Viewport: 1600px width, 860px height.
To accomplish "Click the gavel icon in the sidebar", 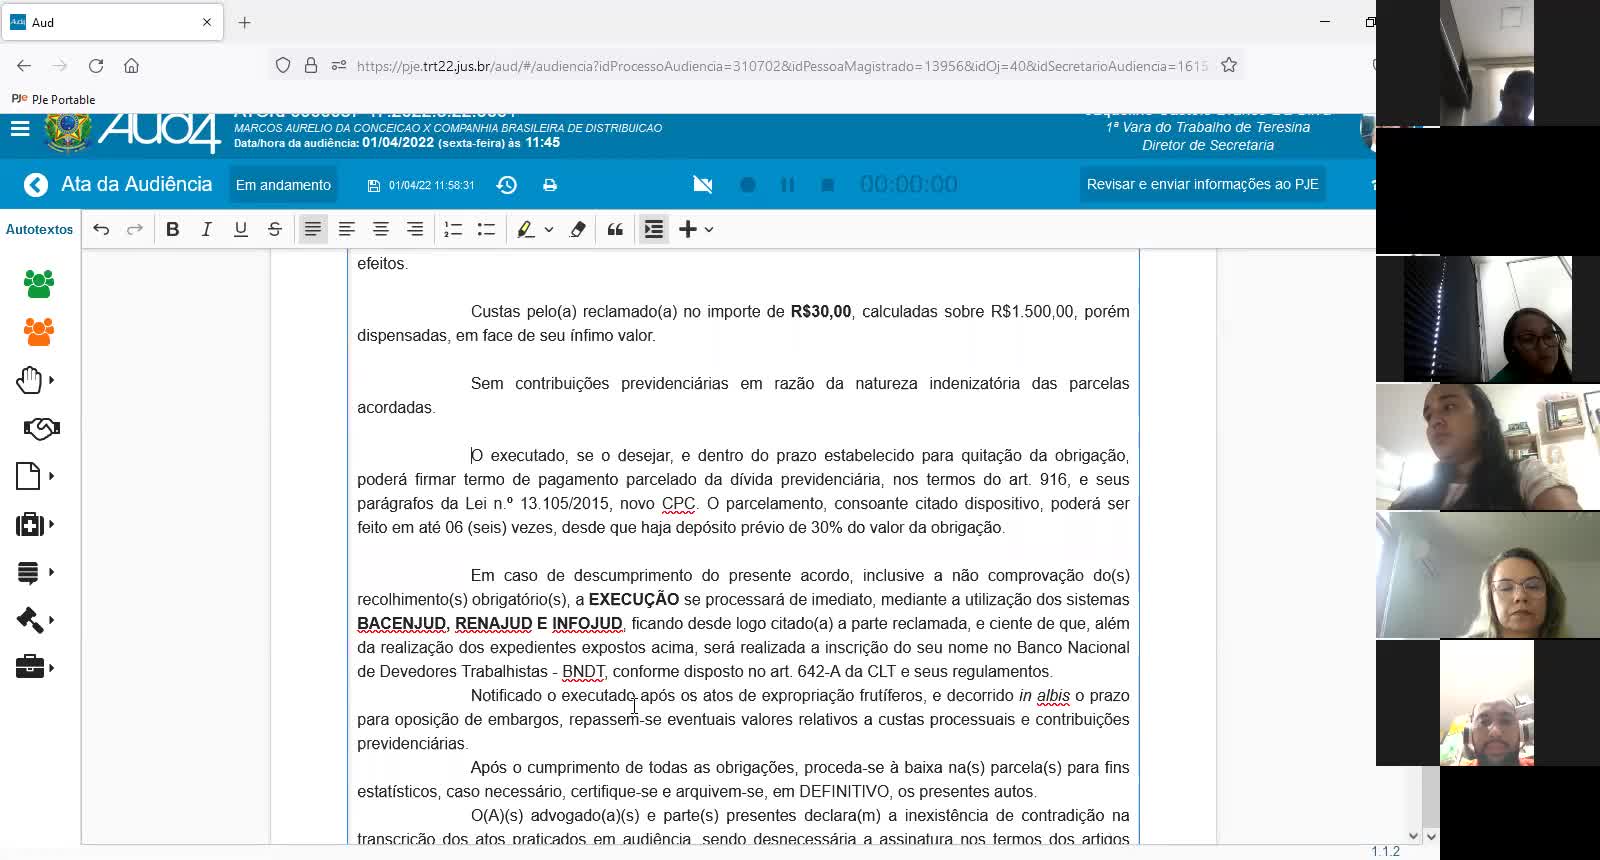I will click(30, 620).
